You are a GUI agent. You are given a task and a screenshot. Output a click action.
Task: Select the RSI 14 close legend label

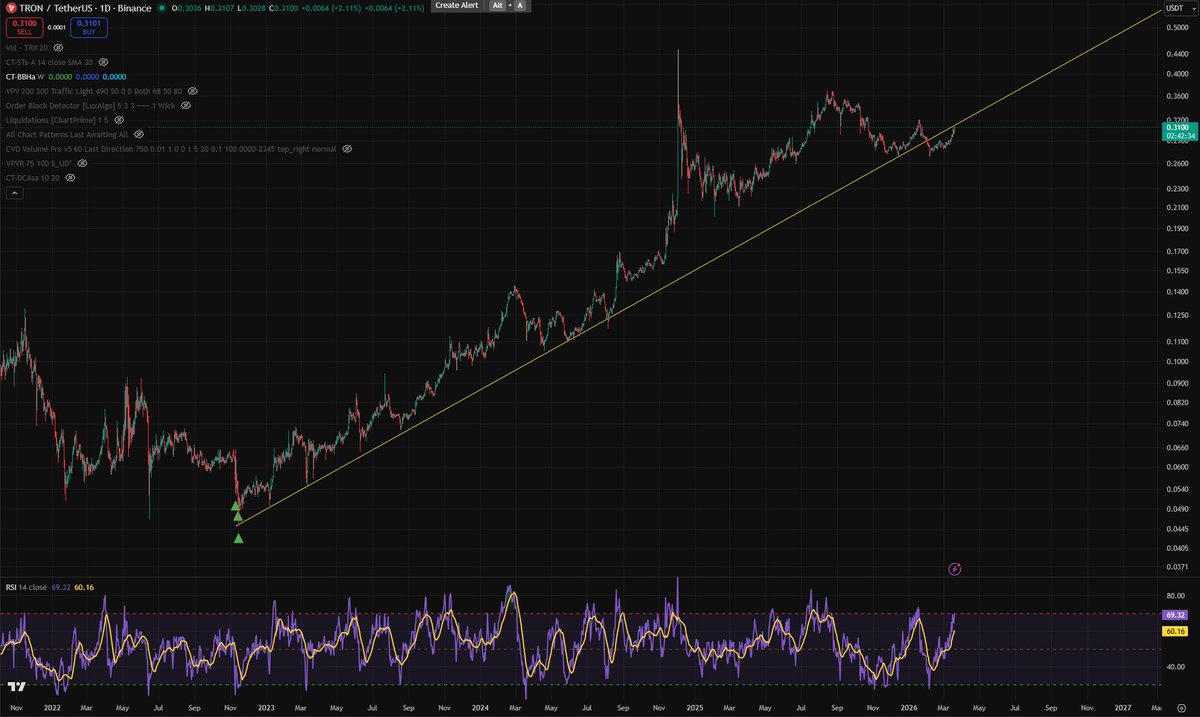[25, 587]
